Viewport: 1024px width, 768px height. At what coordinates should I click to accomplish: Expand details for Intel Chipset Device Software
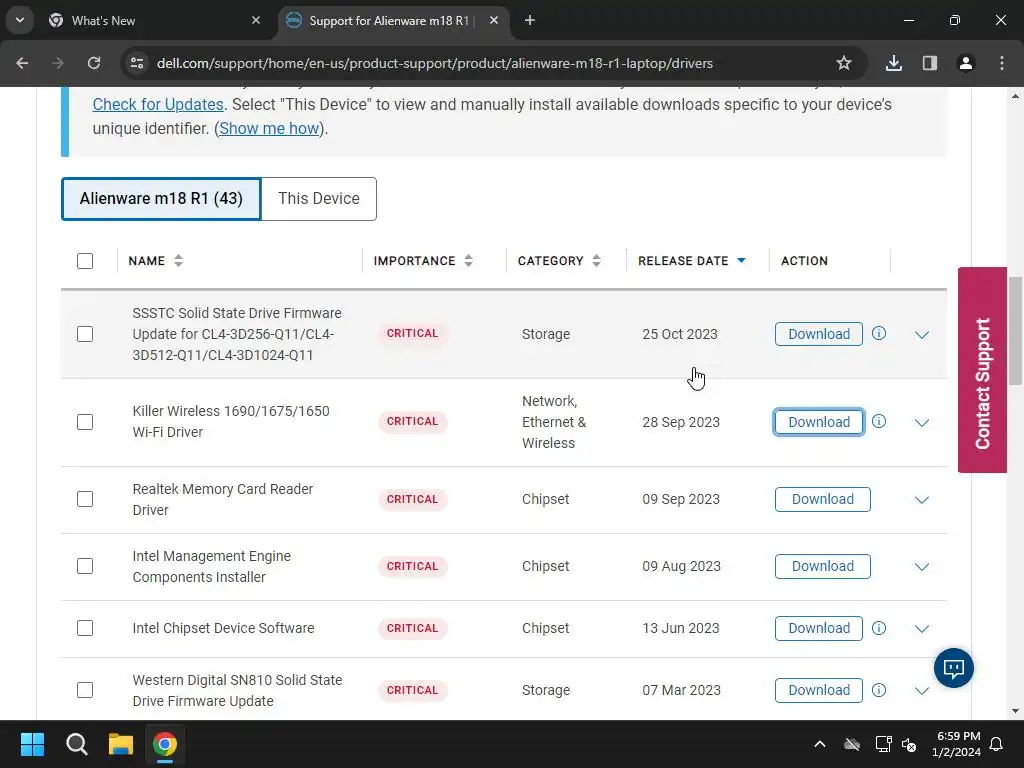921,629
